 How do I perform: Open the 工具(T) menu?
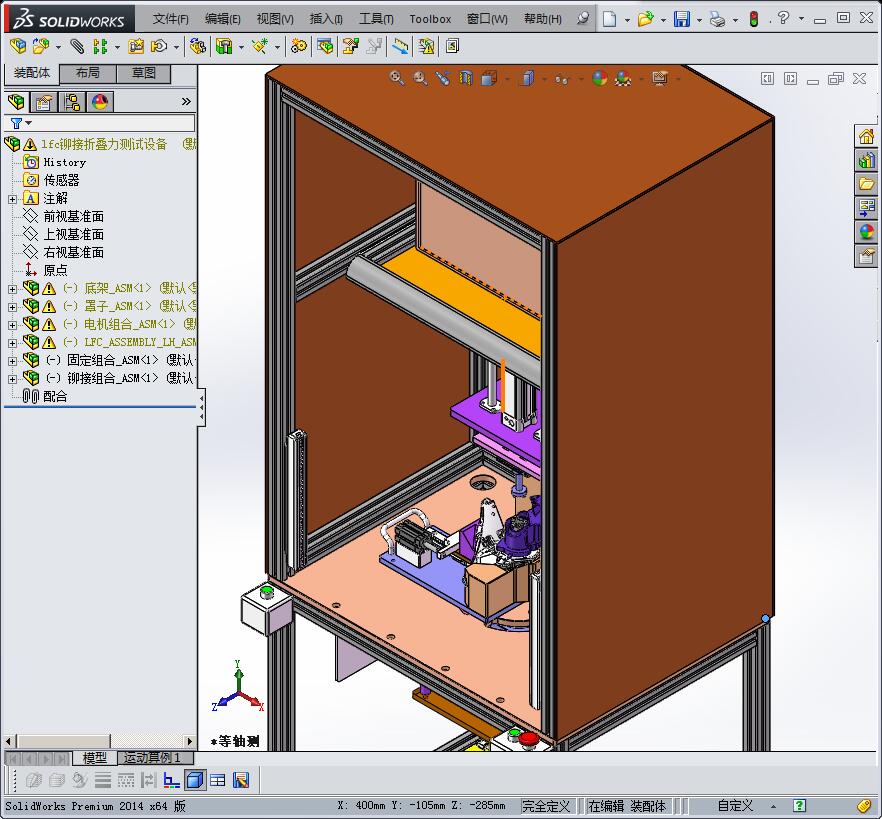(376, 19)
